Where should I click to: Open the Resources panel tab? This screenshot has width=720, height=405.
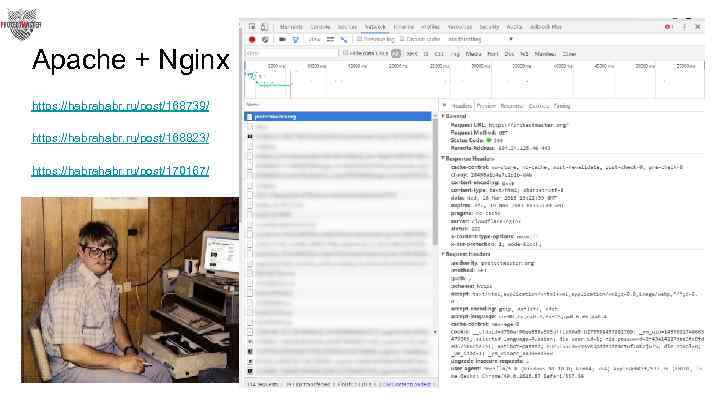point(460,27)
